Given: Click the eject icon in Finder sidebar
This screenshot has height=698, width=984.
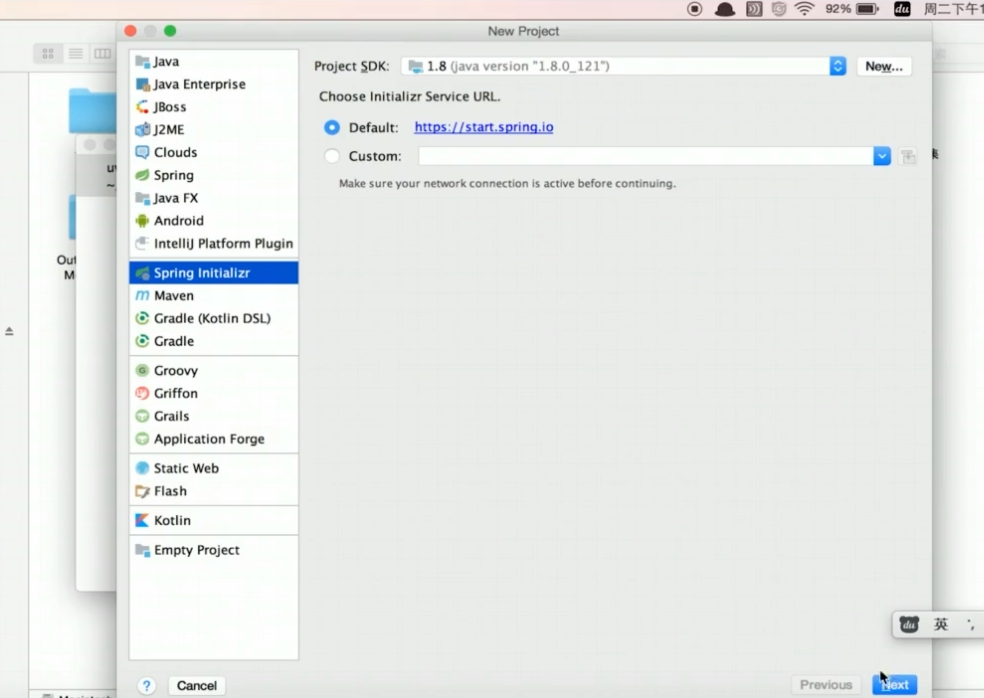Looking at the screenshot, I should pos(9,331).
